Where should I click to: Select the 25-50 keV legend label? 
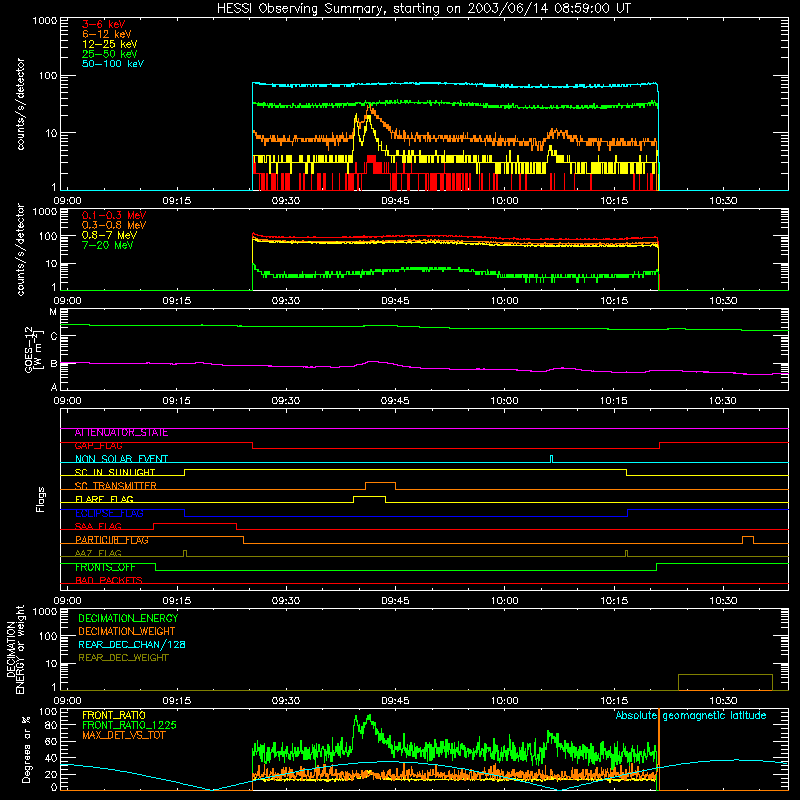point(110,54)
